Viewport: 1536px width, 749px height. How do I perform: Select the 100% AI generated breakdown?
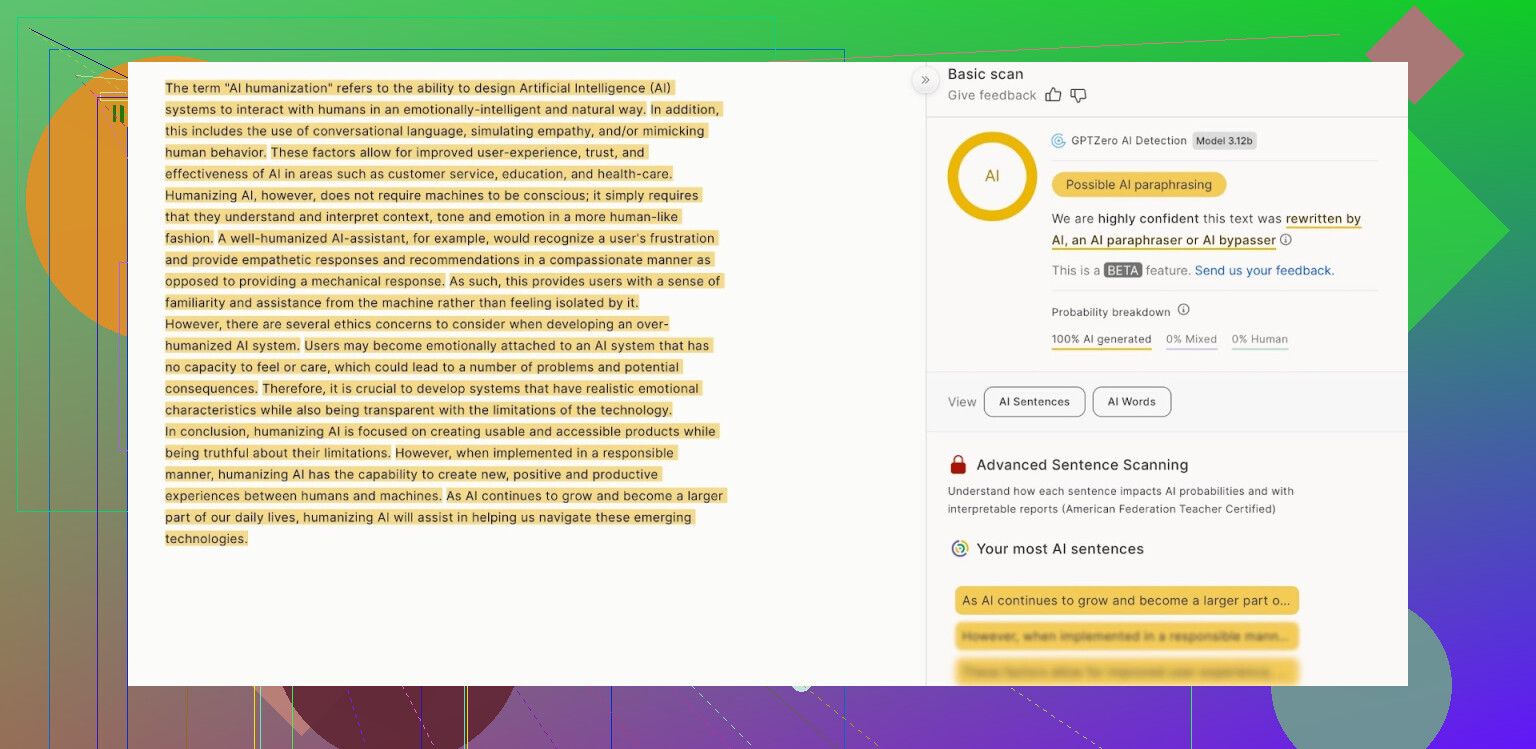(1101, 340)
